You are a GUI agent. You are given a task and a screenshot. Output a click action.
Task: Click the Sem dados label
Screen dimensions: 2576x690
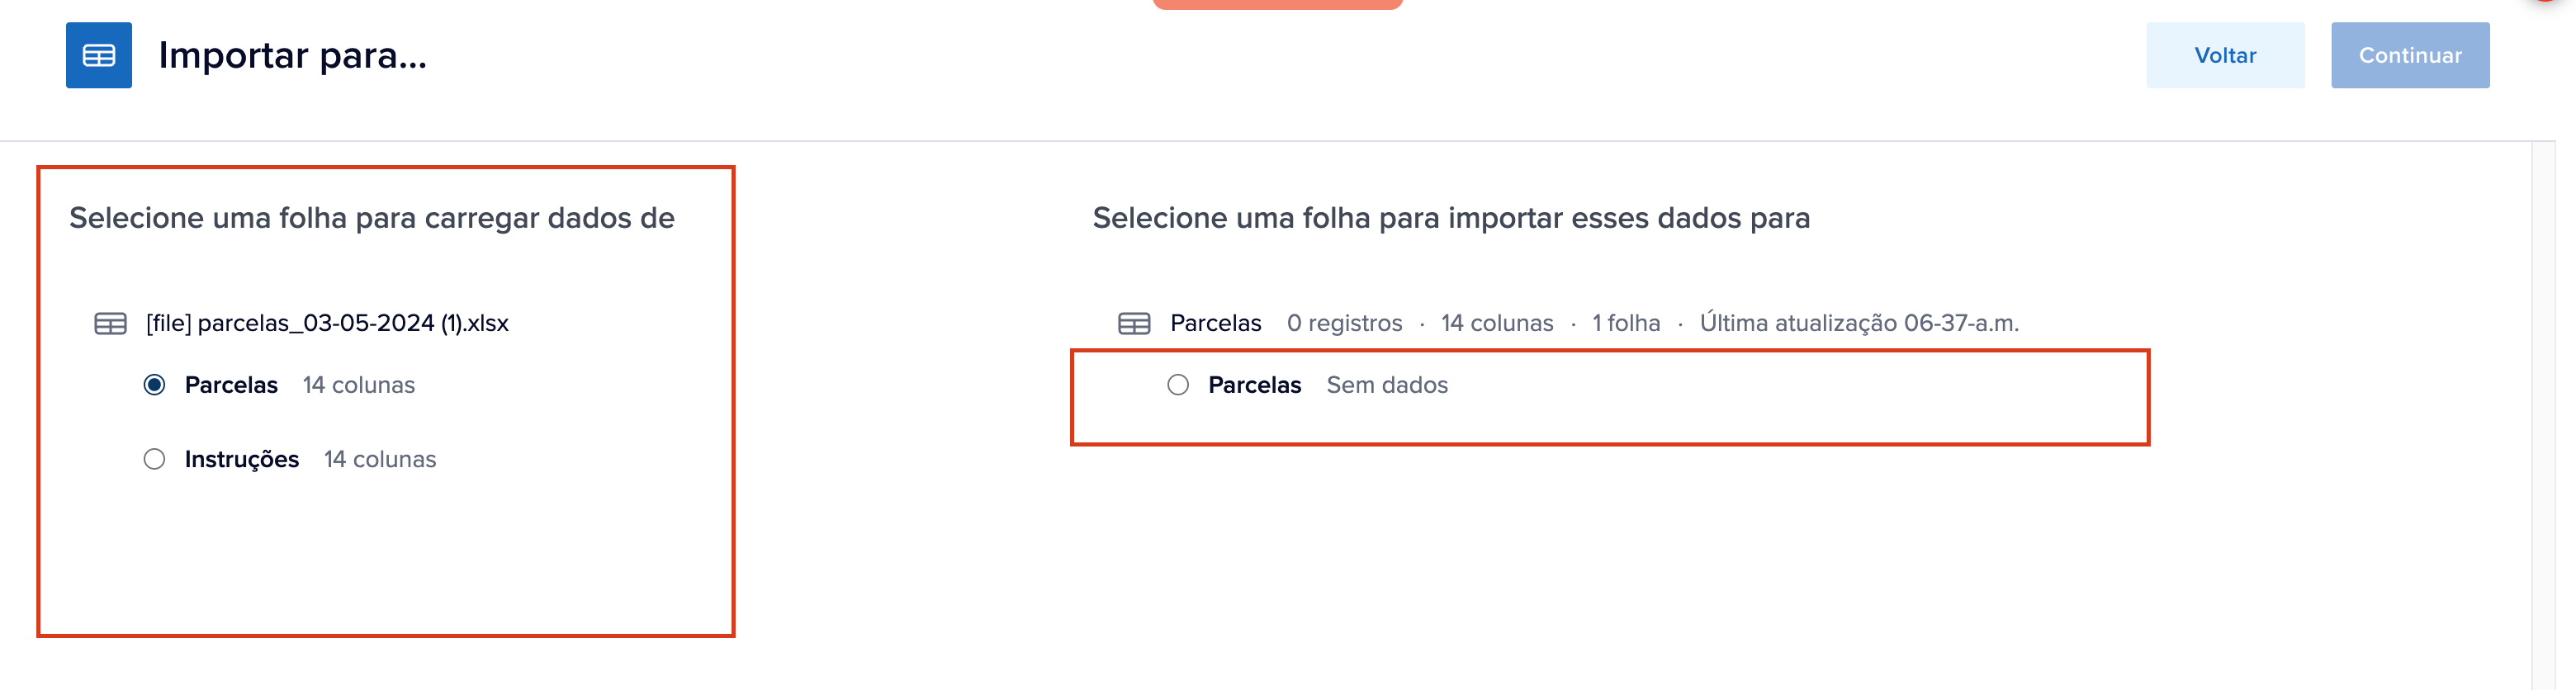point(1386,385)
